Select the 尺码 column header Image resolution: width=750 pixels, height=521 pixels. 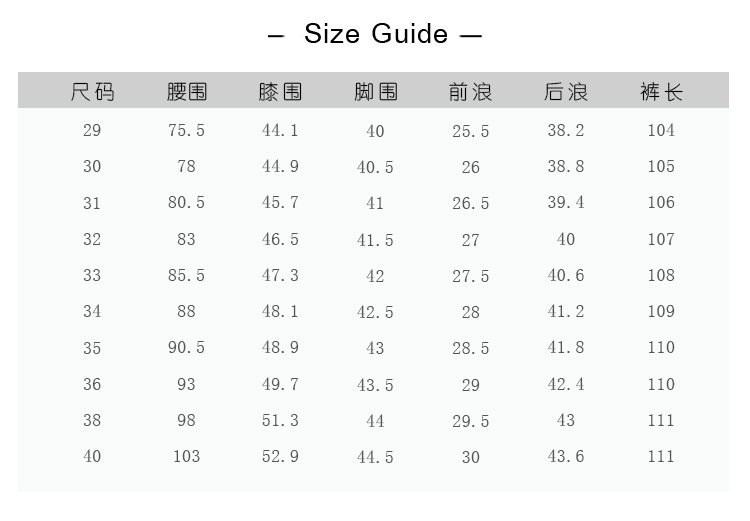pyautogui.click(x=92, y=92)
